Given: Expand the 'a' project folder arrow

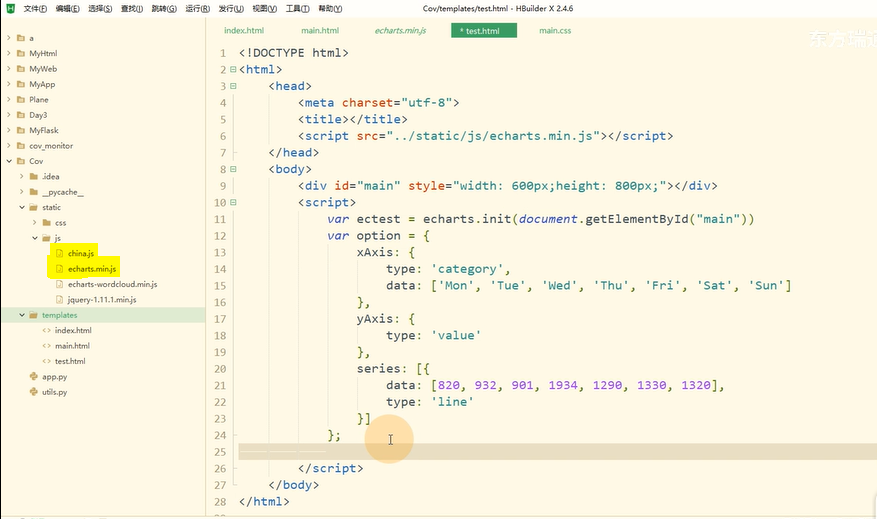Looking at the screenshot, I should [x=8, y=38].
